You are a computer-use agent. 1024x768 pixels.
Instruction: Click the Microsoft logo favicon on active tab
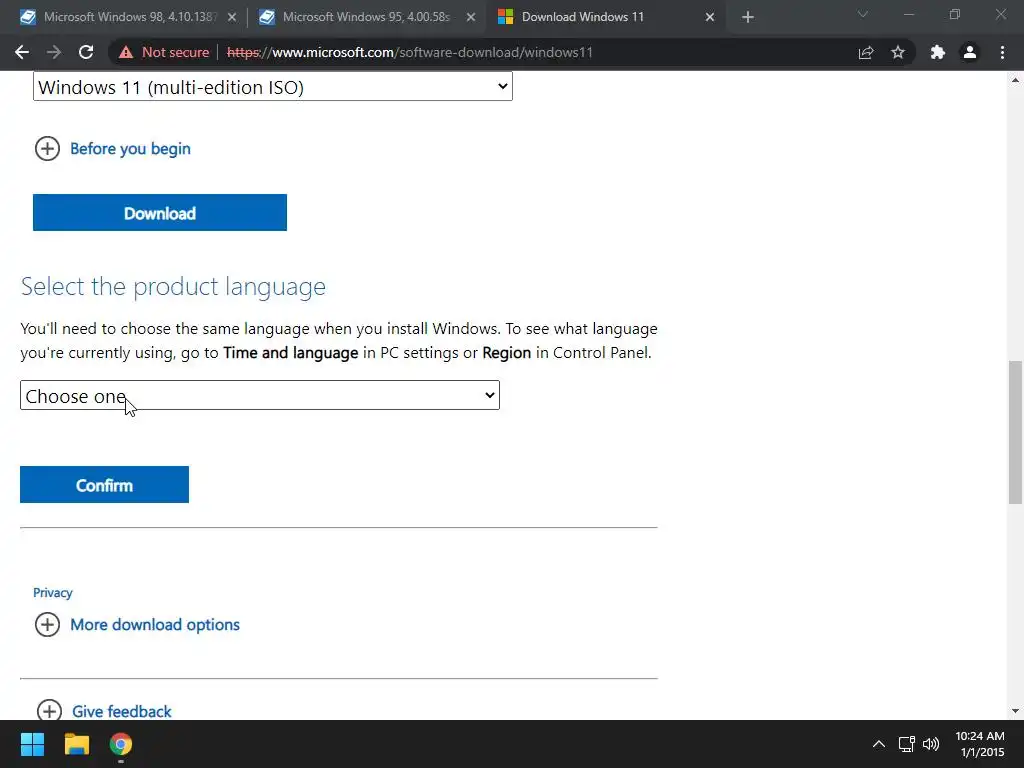tap(505, 17)
